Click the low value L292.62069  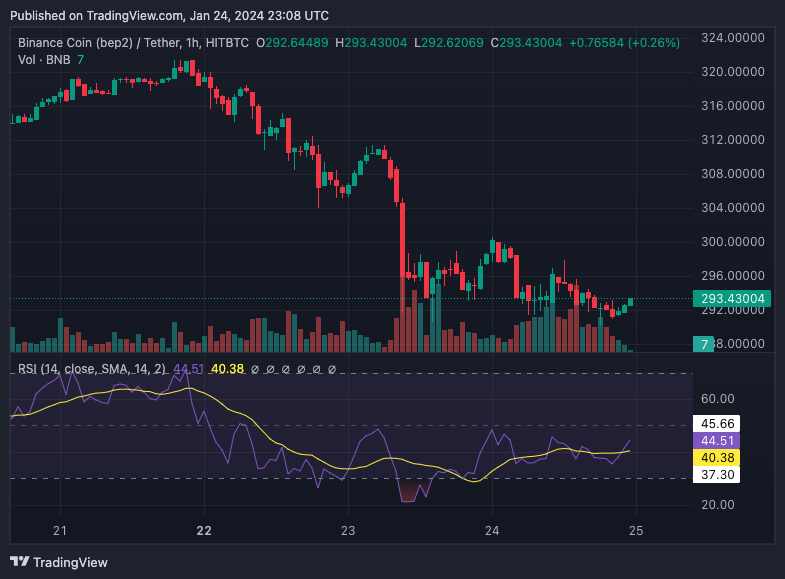[x=449, y=43]
